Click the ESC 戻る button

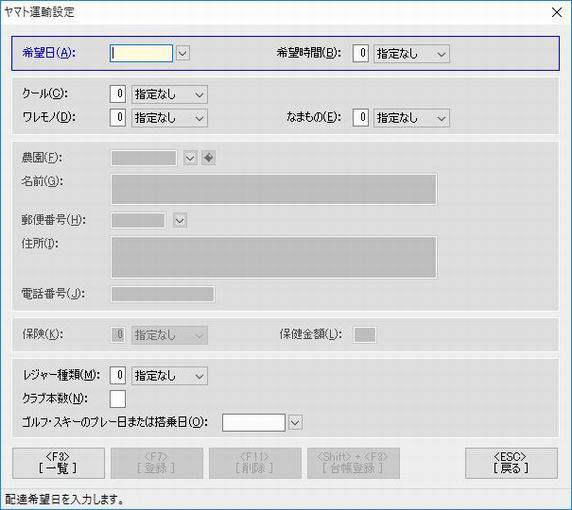[x=511, y=463]
